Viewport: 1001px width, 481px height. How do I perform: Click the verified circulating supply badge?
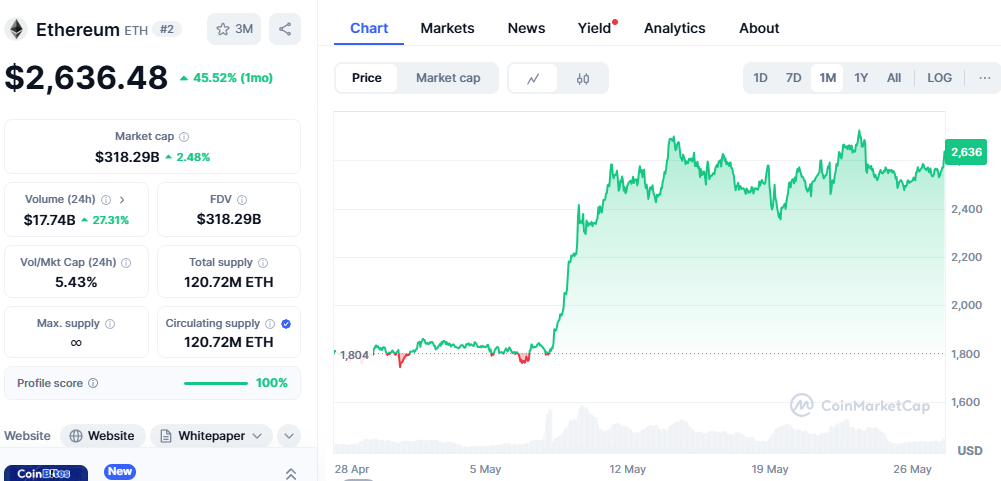click(286, 324)
